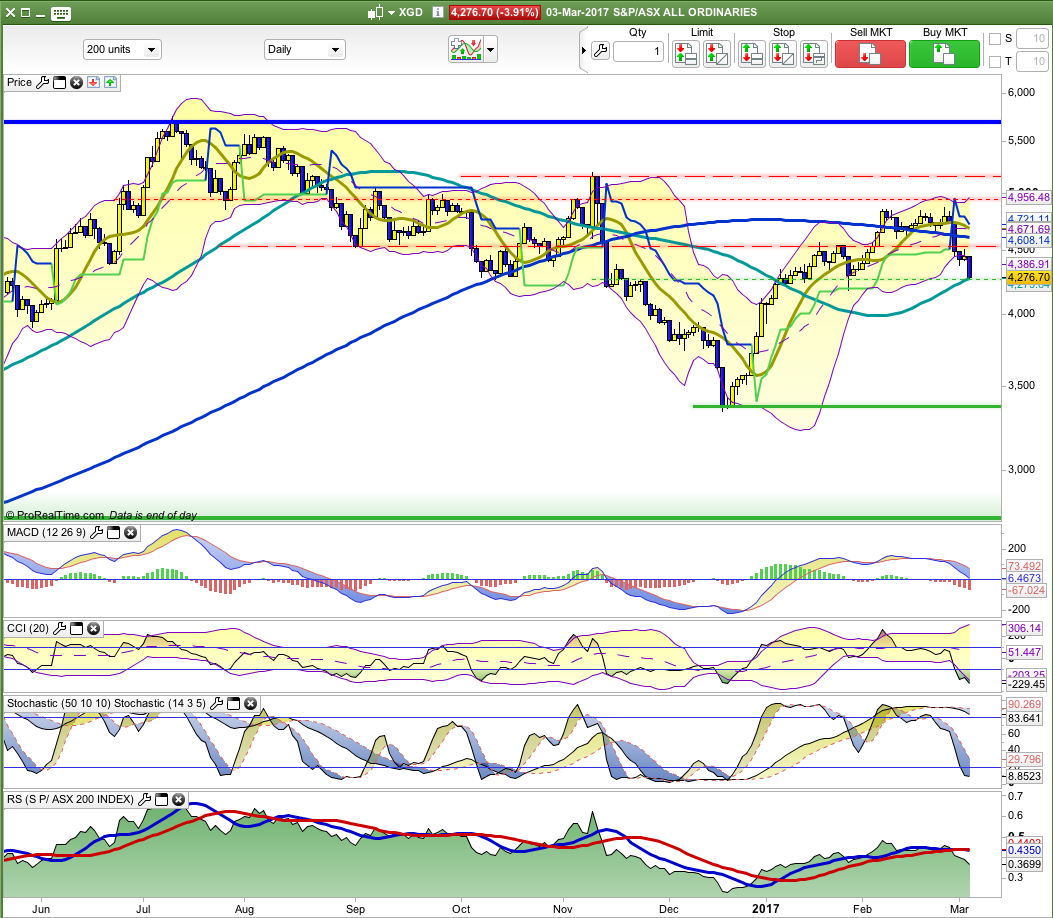
Task: Close the CCI indicator panel
Action: (x=94, y=629)
